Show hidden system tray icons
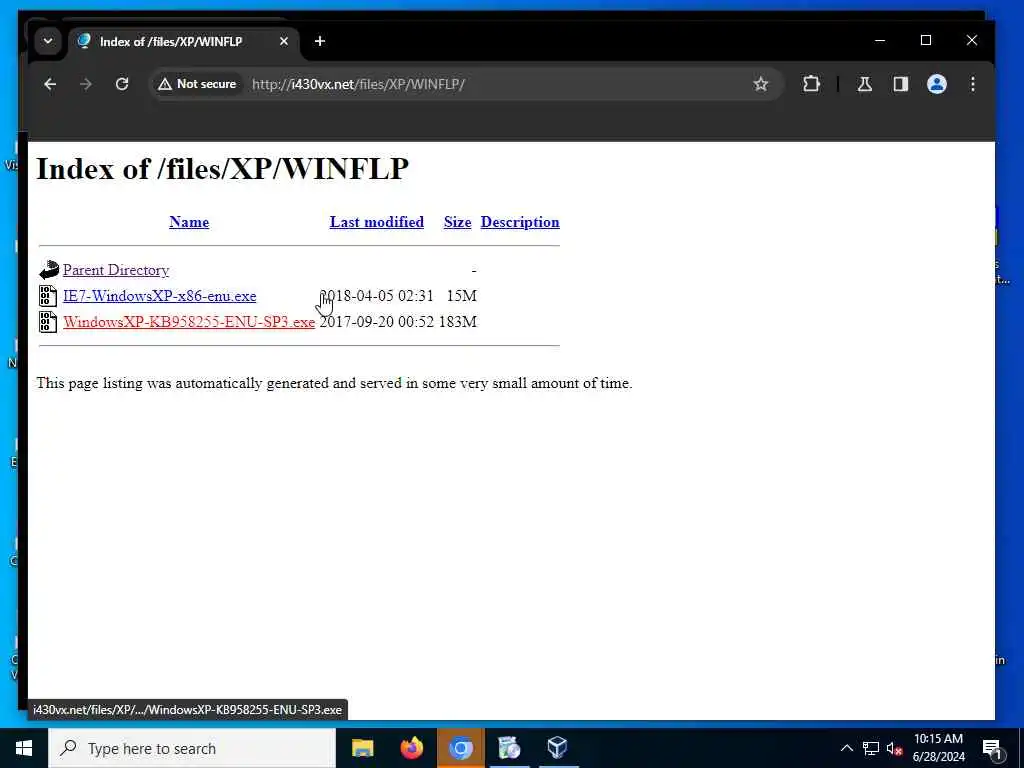 tap(846, 748)
